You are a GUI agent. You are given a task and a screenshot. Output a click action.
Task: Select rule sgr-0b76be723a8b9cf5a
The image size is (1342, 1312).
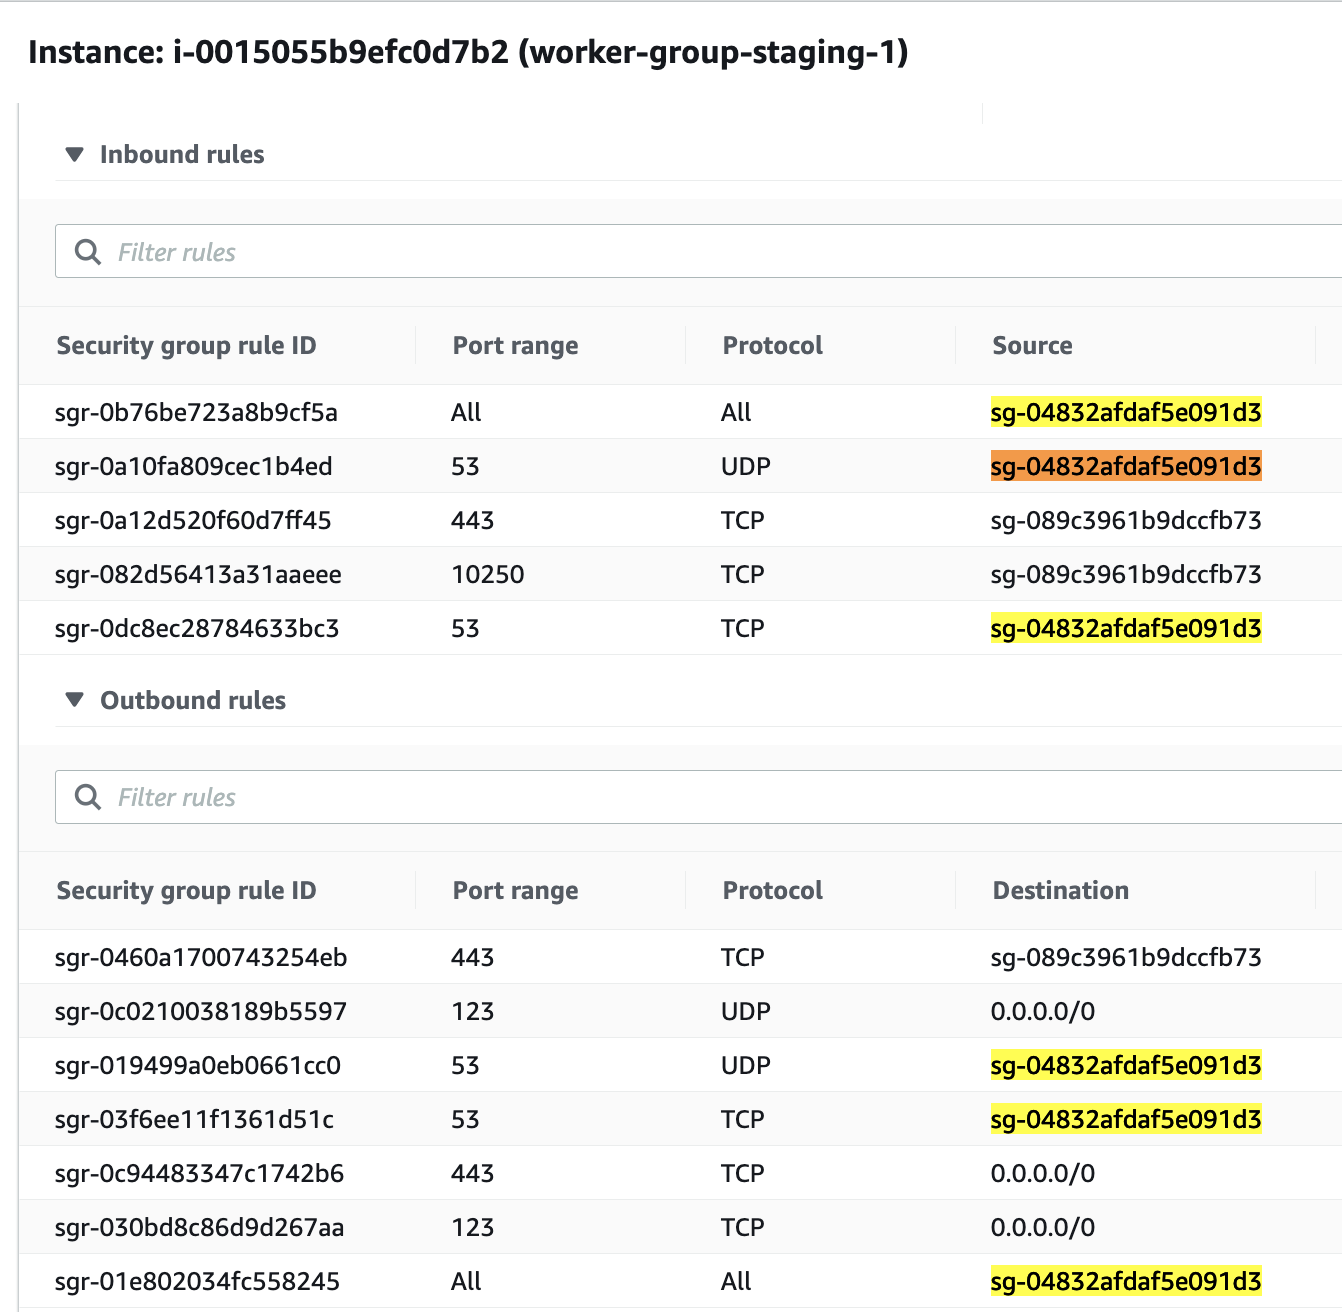[196, 412]
